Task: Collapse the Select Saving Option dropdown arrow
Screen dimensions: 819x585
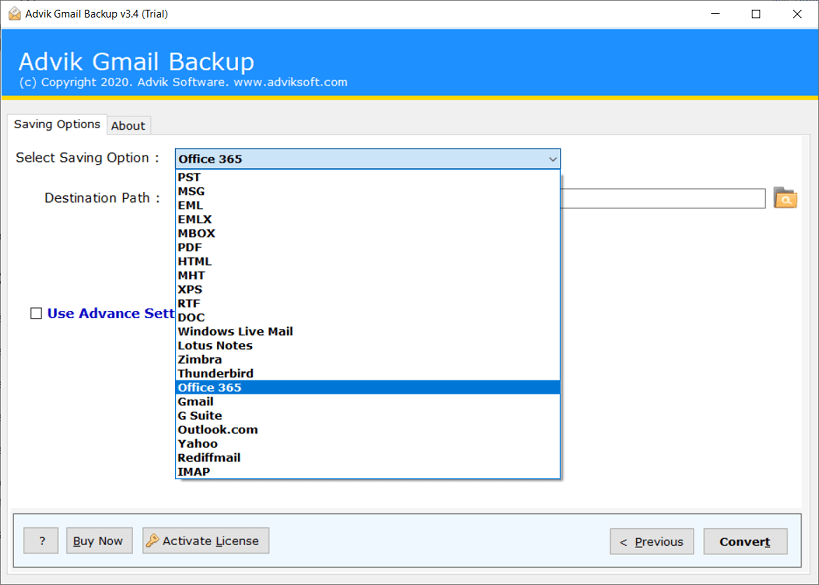Action: point(553,159)
